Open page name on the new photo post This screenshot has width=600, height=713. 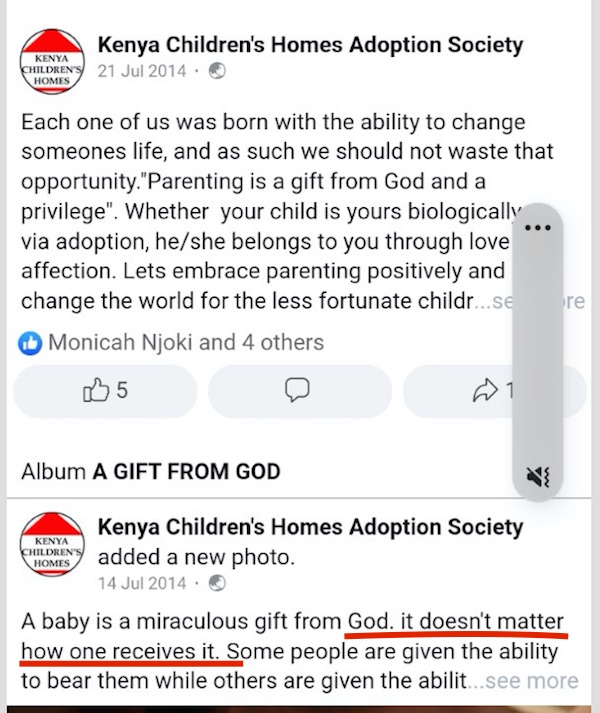[310, 526]
